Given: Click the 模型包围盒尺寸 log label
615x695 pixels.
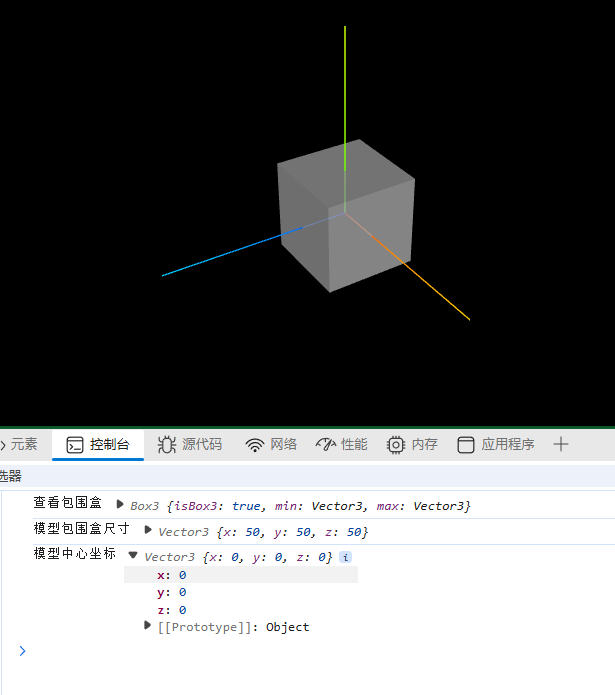Looking at the screenshot, I should (82, 528).
